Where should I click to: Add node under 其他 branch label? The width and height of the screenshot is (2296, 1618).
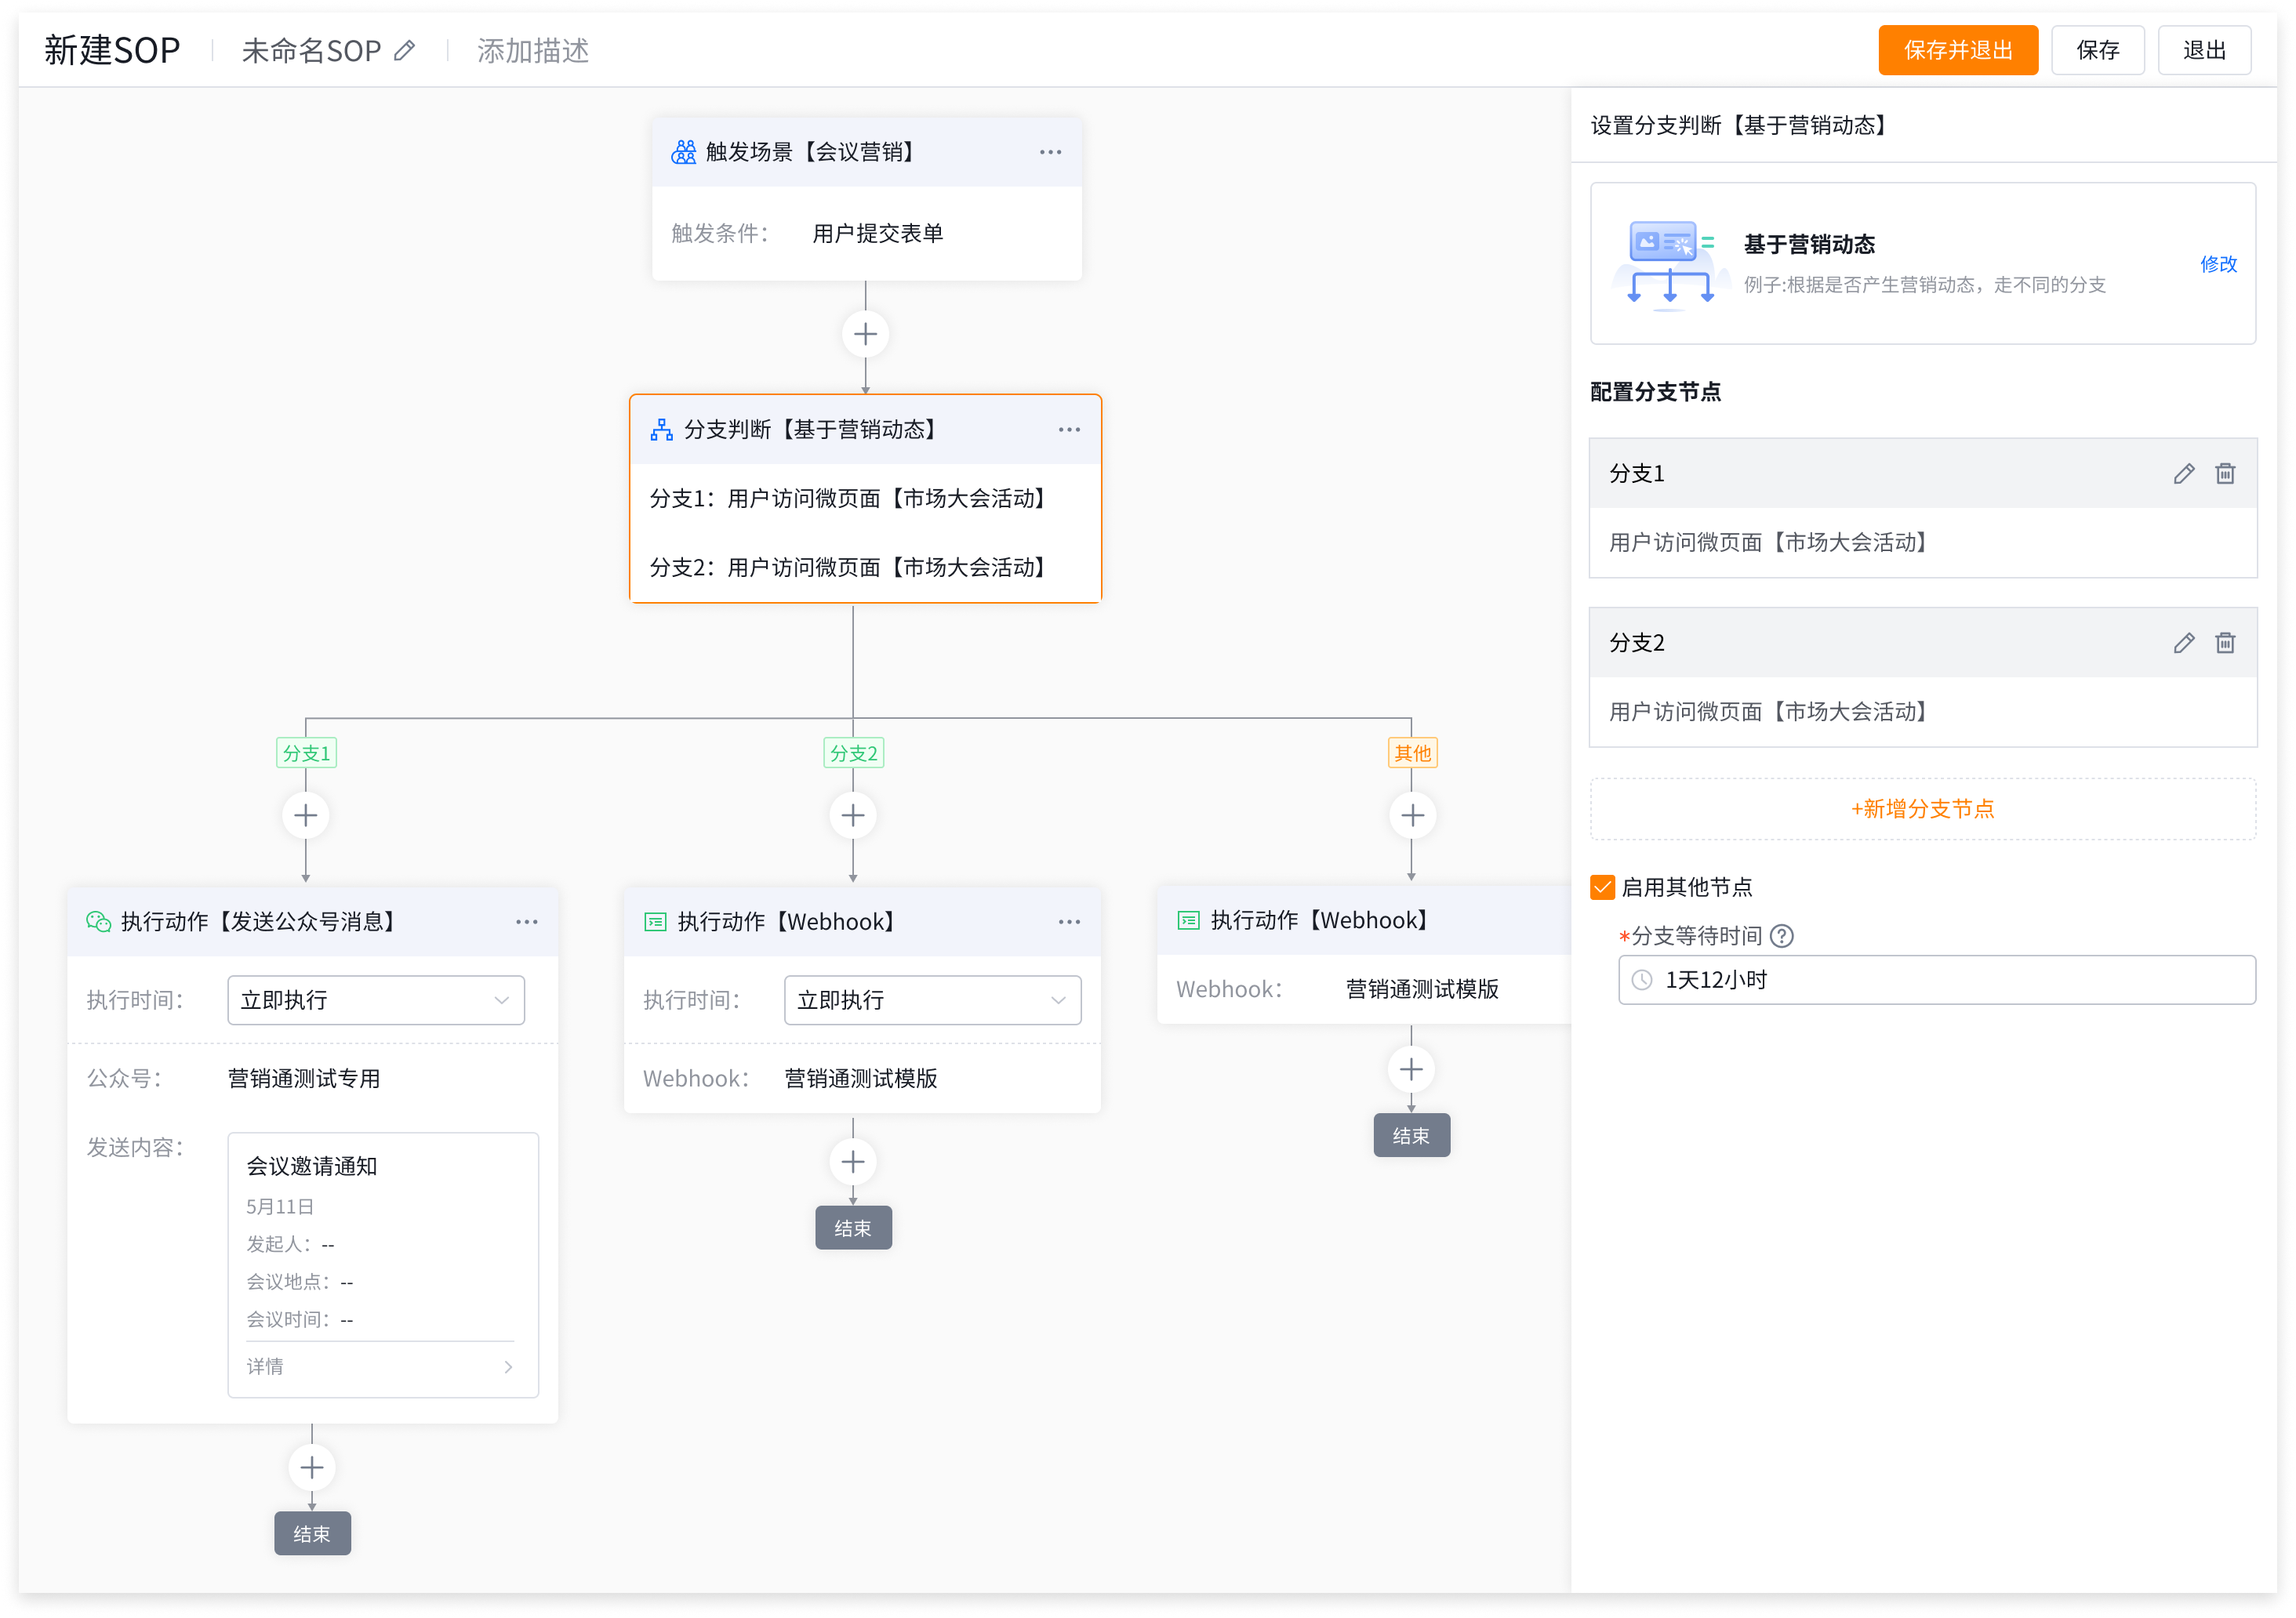pos(1412,816)
